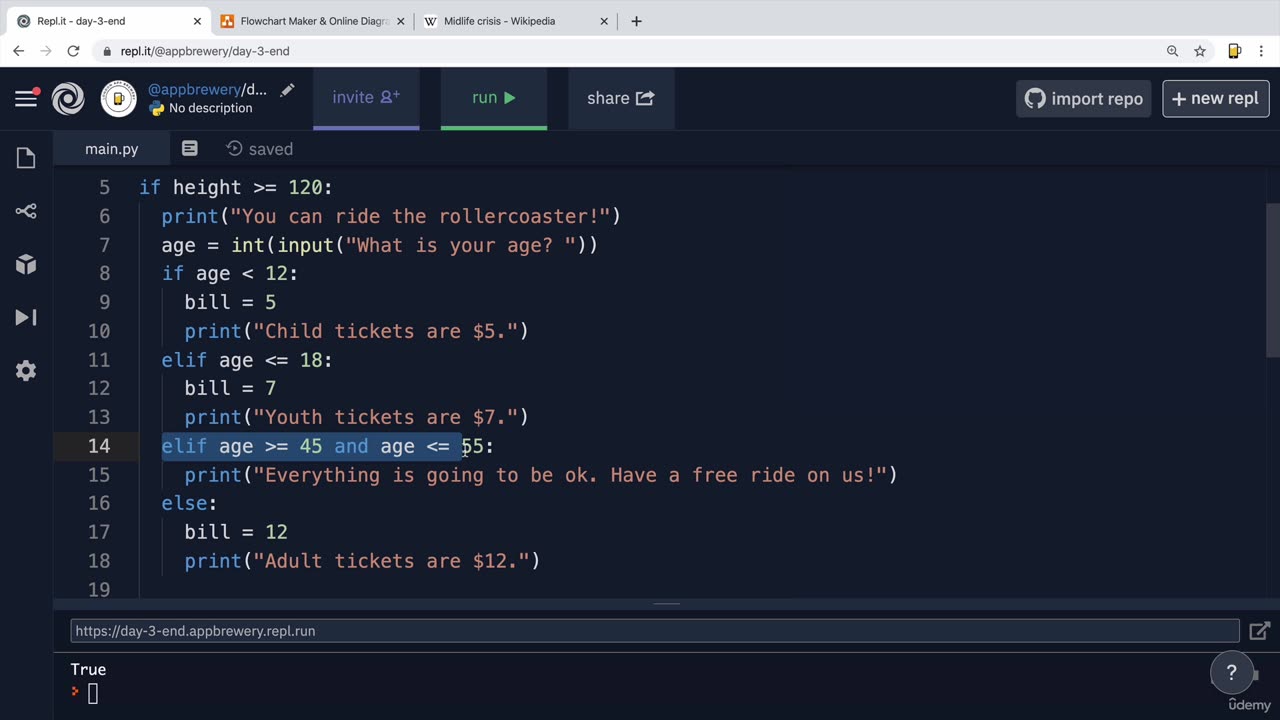Open the Files panel in sidebar

click(x=26, y=158)
